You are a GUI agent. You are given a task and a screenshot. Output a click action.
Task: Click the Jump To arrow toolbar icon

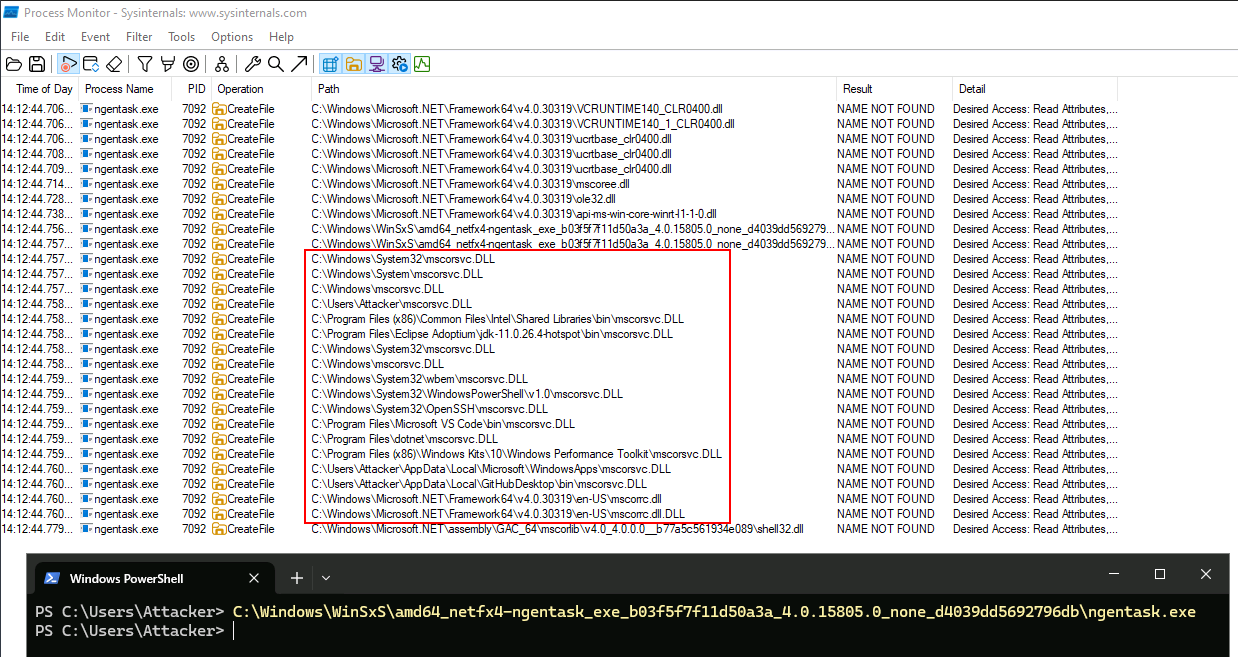pos(299,64)
